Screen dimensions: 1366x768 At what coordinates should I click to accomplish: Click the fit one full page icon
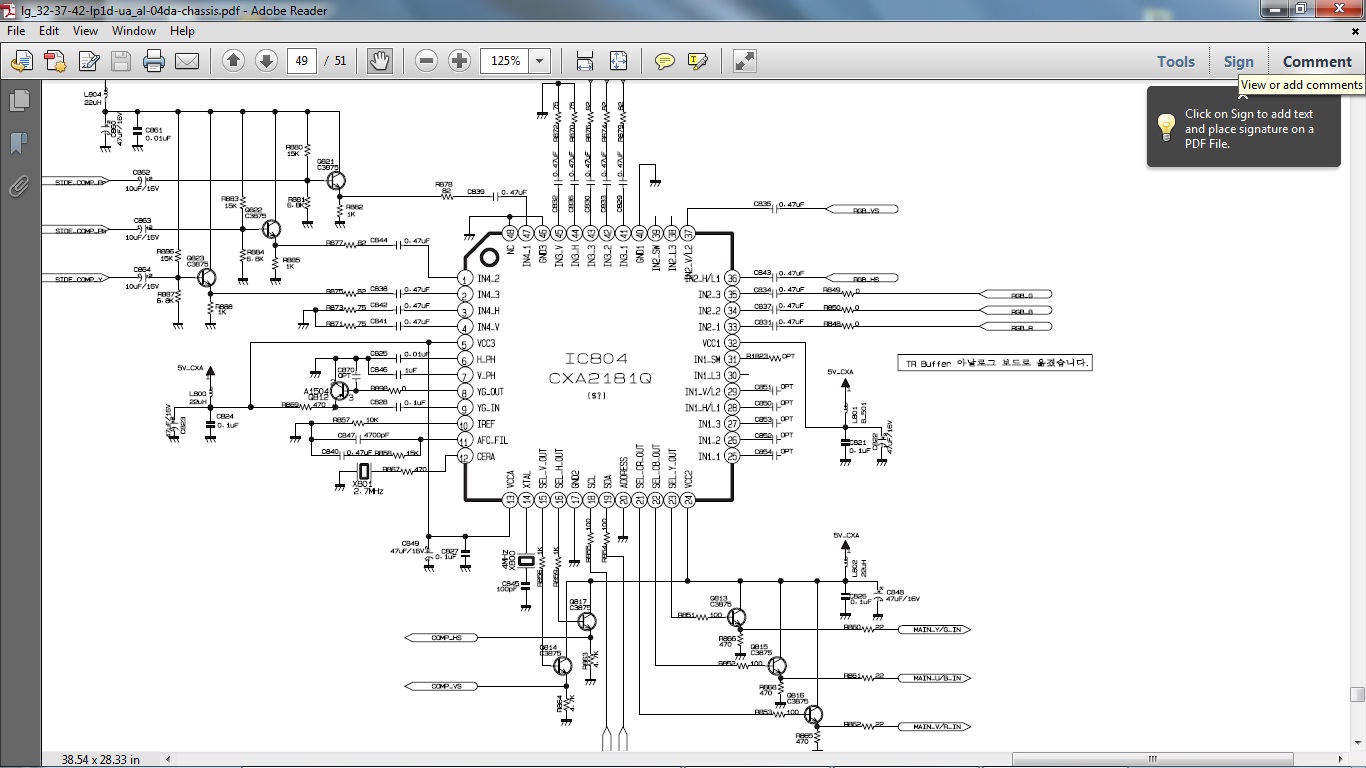pyautogui.click(x=619, y=61)
